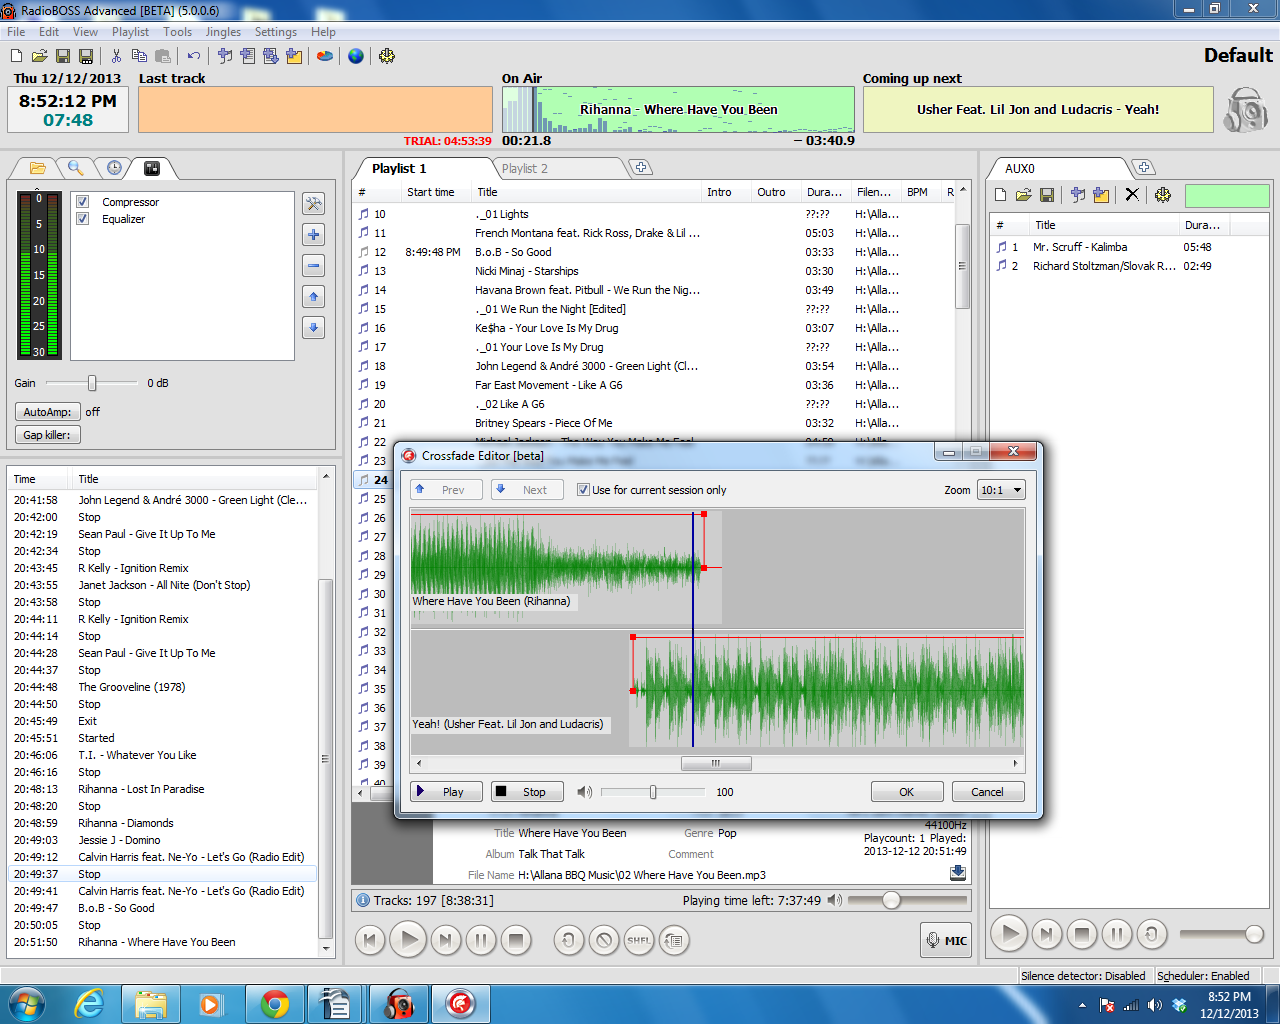Click the AUX0 player Play button
Screen dimensions: 1280x1024
click(x=1010, y=934)
